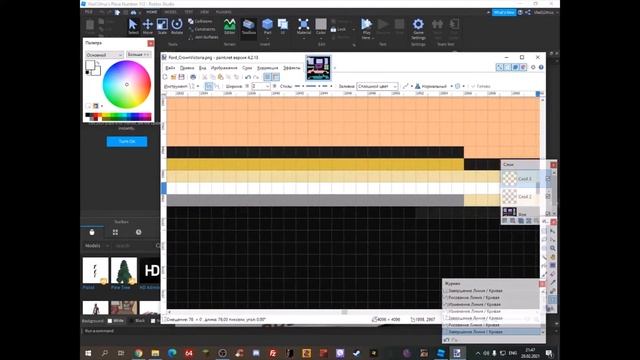Open the Заливка fill style dropdown
640x360 pixels.
point(377,86)
